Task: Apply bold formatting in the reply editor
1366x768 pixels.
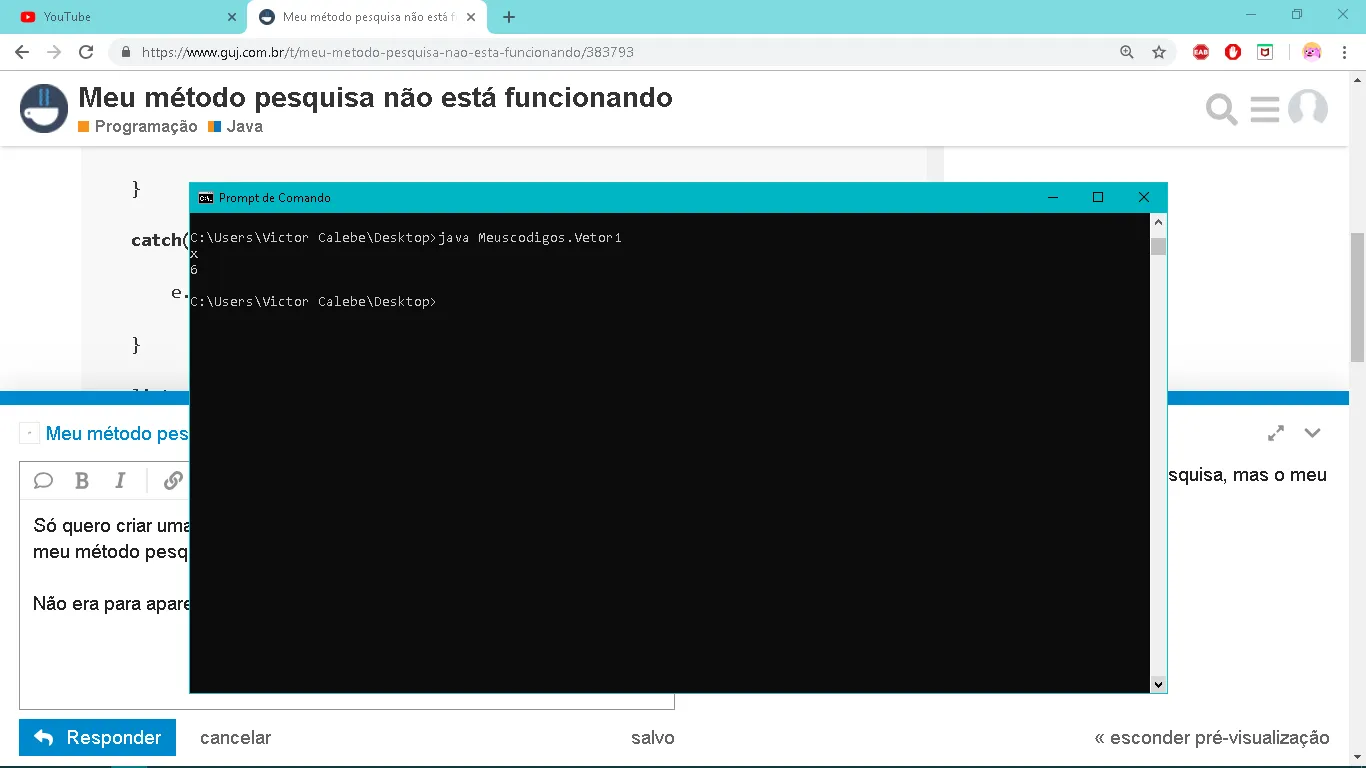Action: pyautogui.click(x=83, y=481)
